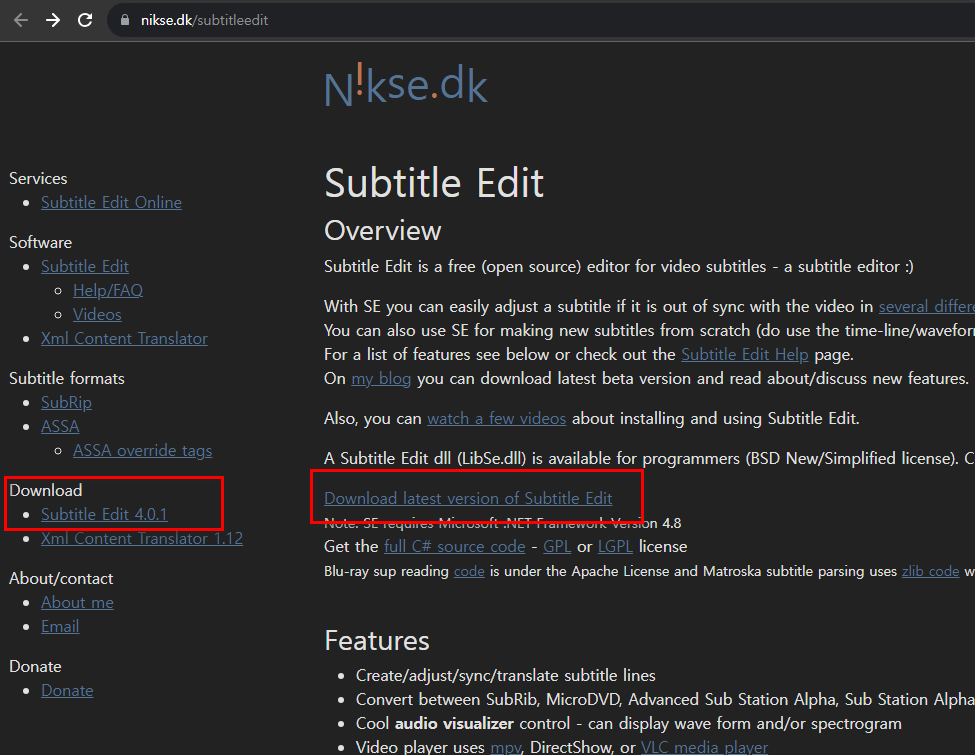The height and width of the screenshot is (755, 975).
Task: Open the 'zlib code' link
Action: (930, 571)
